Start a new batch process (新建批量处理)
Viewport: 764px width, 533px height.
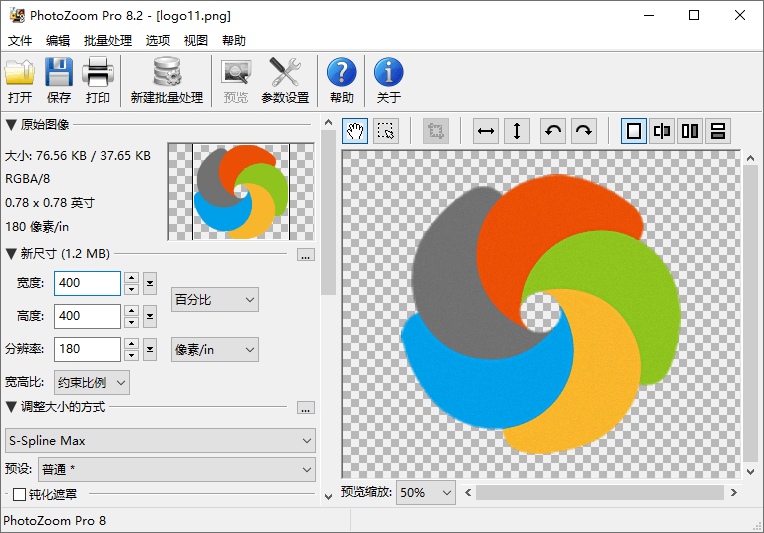pos(167,81)
